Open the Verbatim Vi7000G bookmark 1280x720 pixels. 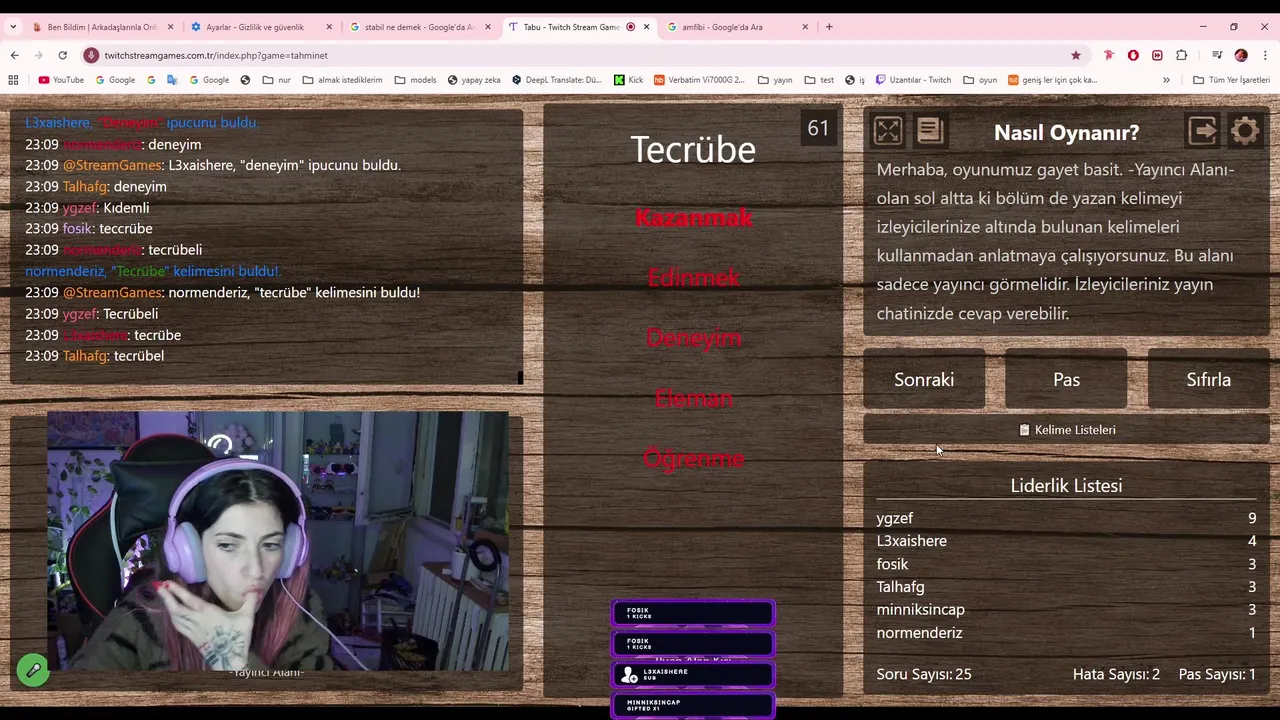(x=699, y=80)
